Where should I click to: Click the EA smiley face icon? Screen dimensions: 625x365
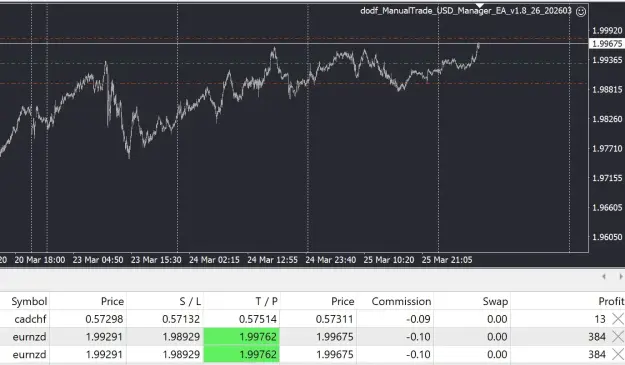(x=581, y=12)
